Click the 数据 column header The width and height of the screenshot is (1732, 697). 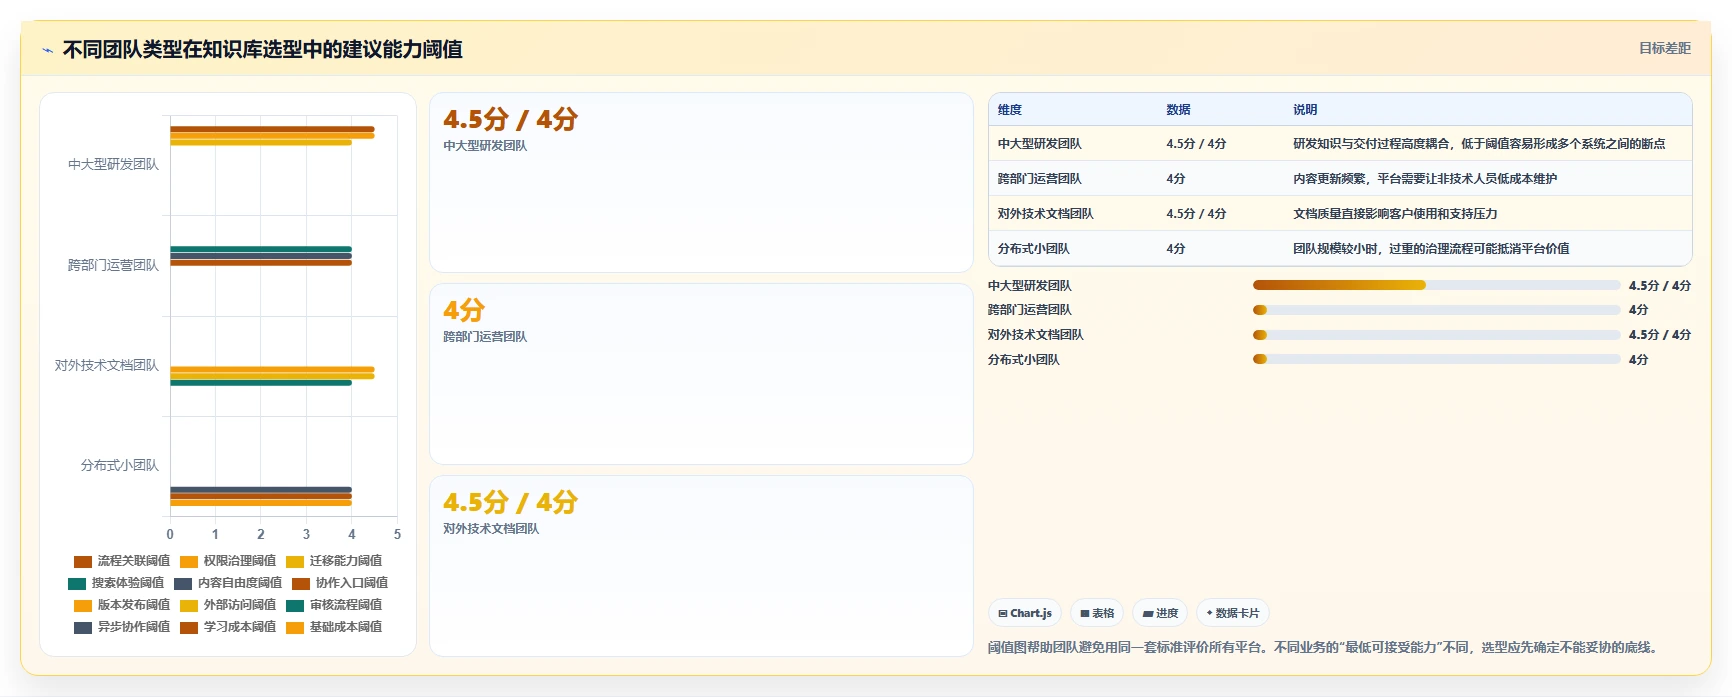pos(1178,110)
